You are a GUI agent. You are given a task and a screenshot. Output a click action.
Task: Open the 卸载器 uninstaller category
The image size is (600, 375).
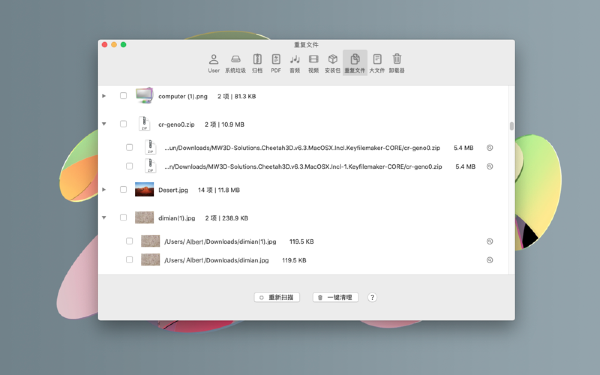coord(397,63)
